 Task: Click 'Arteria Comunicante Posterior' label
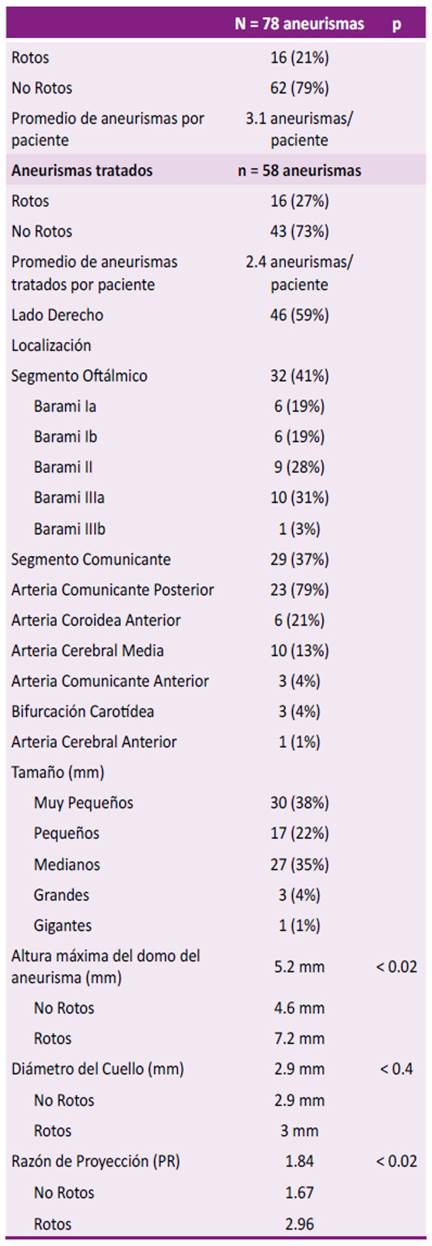click(112, 590)
